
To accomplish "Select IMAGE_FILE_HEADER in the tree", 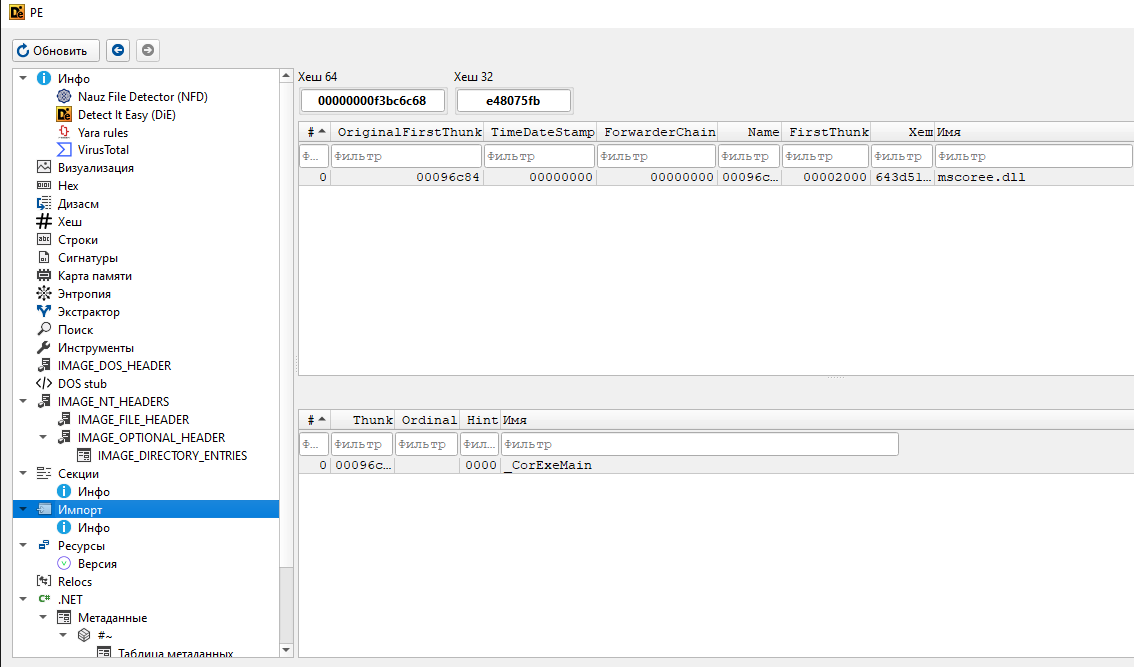I will (x=133, y=420).
